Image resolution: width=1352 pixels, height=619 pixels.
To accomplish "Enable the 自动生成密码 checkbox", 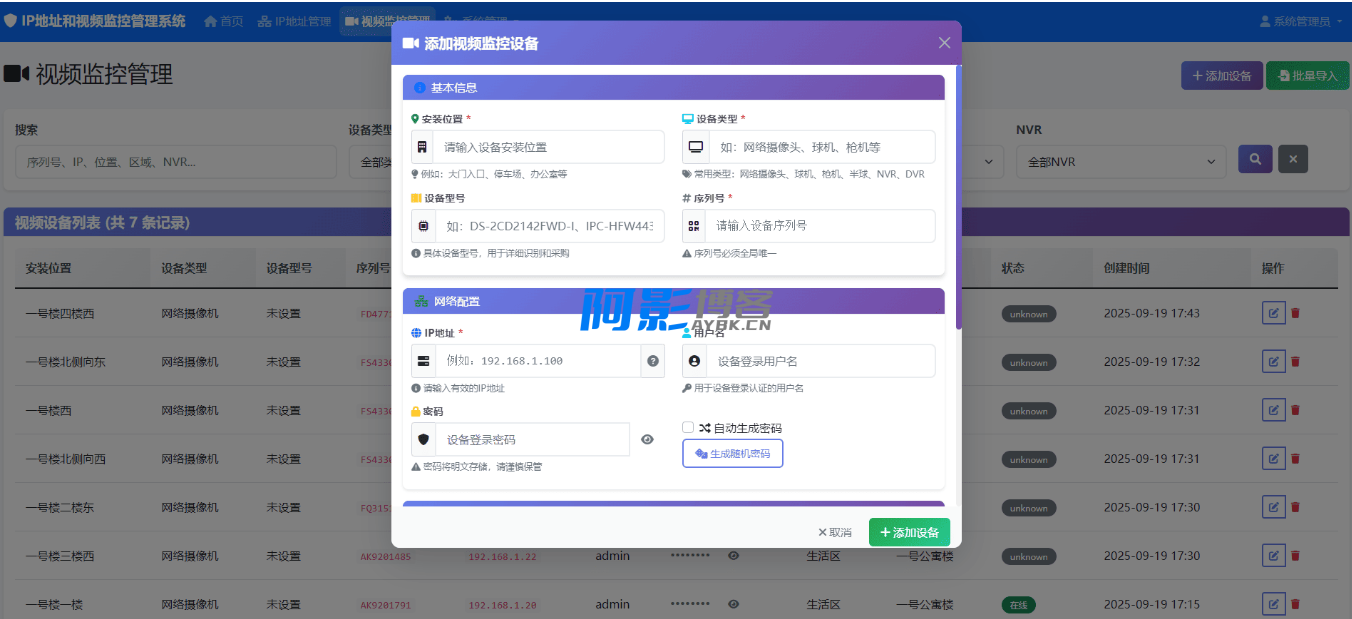I will click(688, 428).
